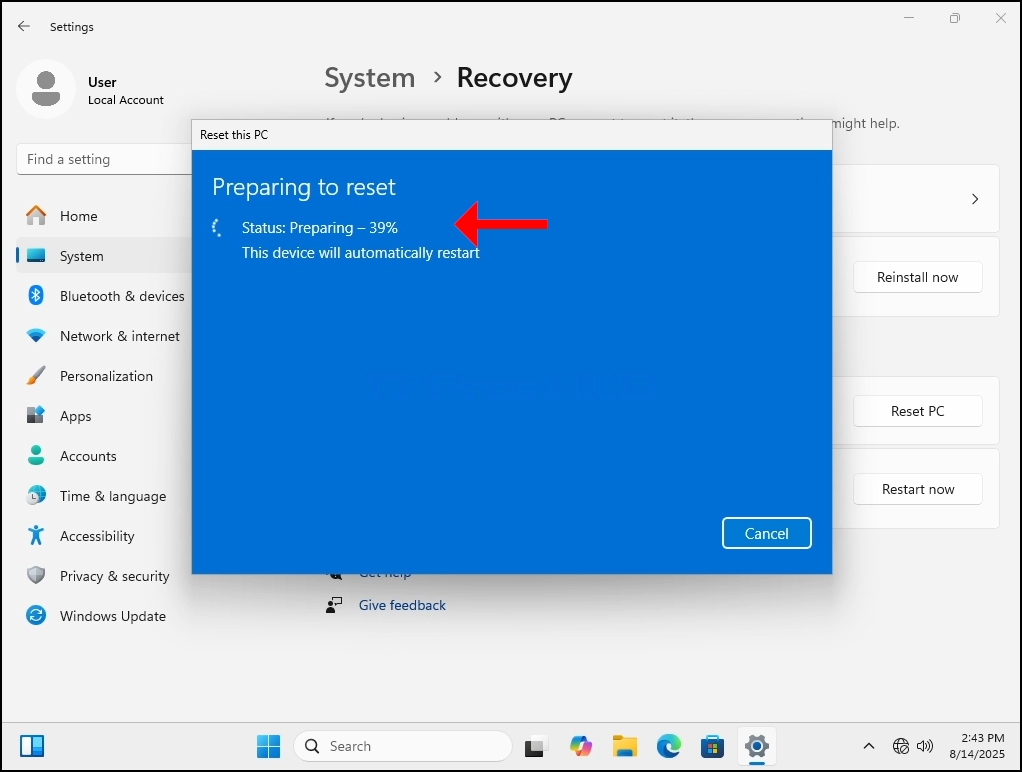Click the Accounts person icon
Image resolution: width=1022 pixels, height=772 pixels.
36,455
